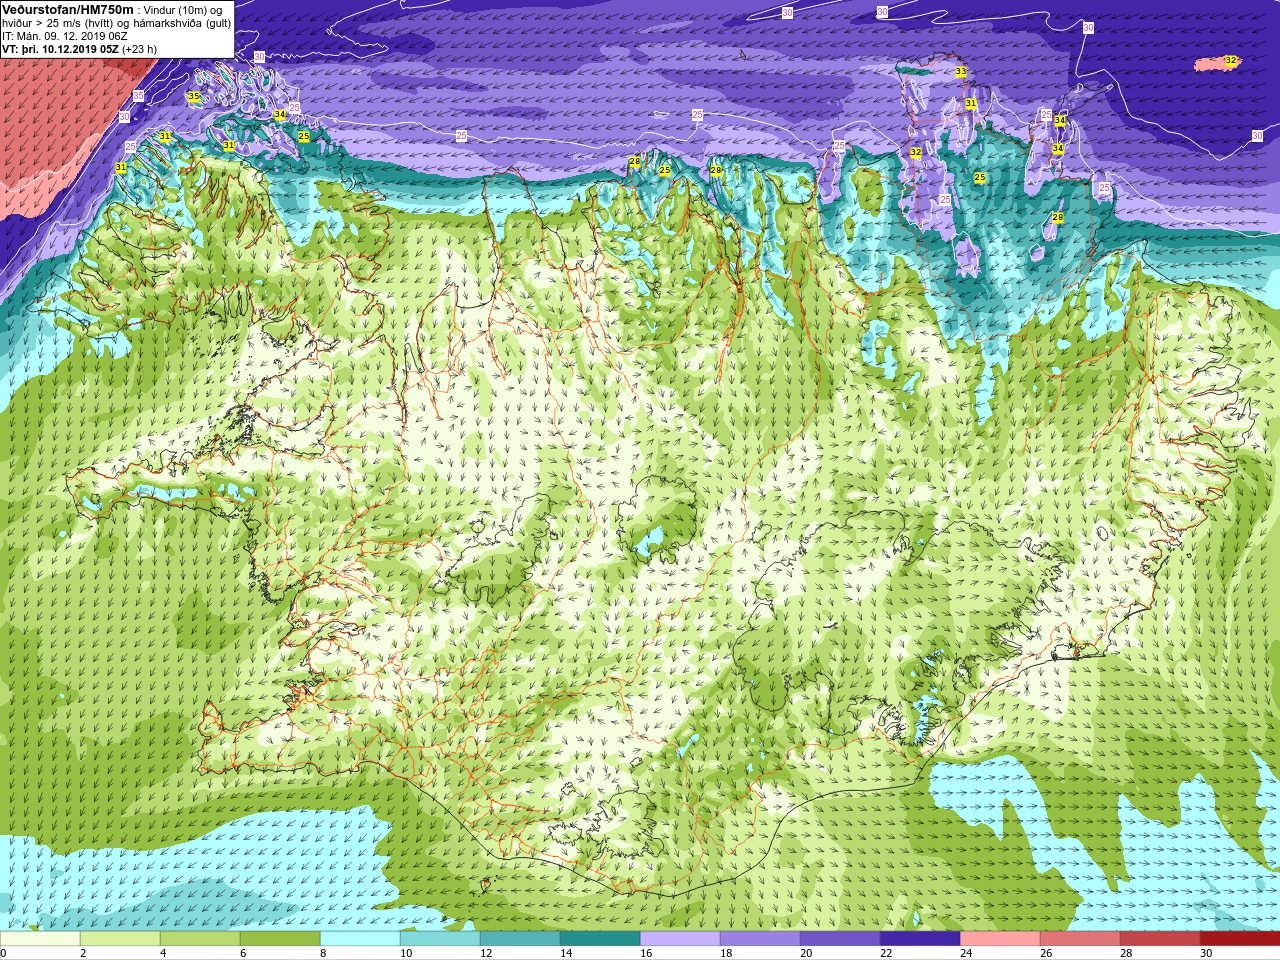
Task: Select the darker green 6–8 legend swatch
Action: tap(280, 939)
